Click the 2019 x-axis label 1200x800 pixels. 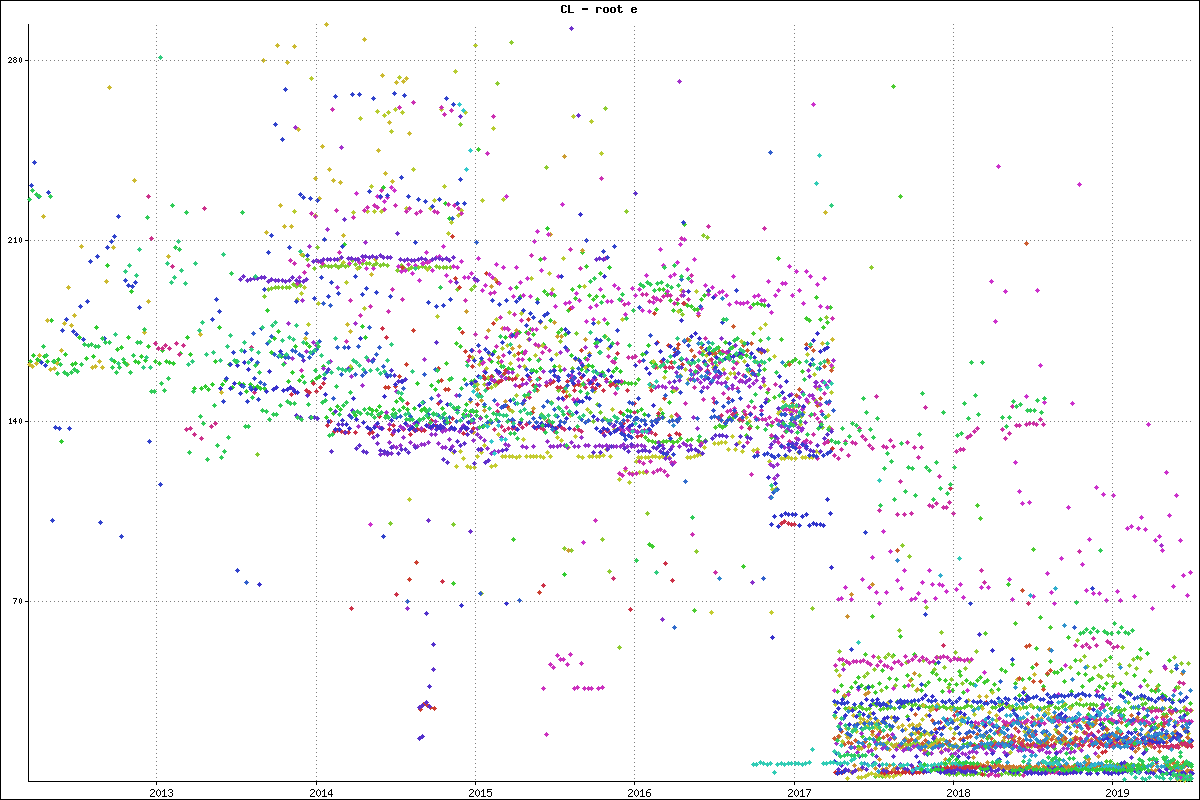[1119, 793]
